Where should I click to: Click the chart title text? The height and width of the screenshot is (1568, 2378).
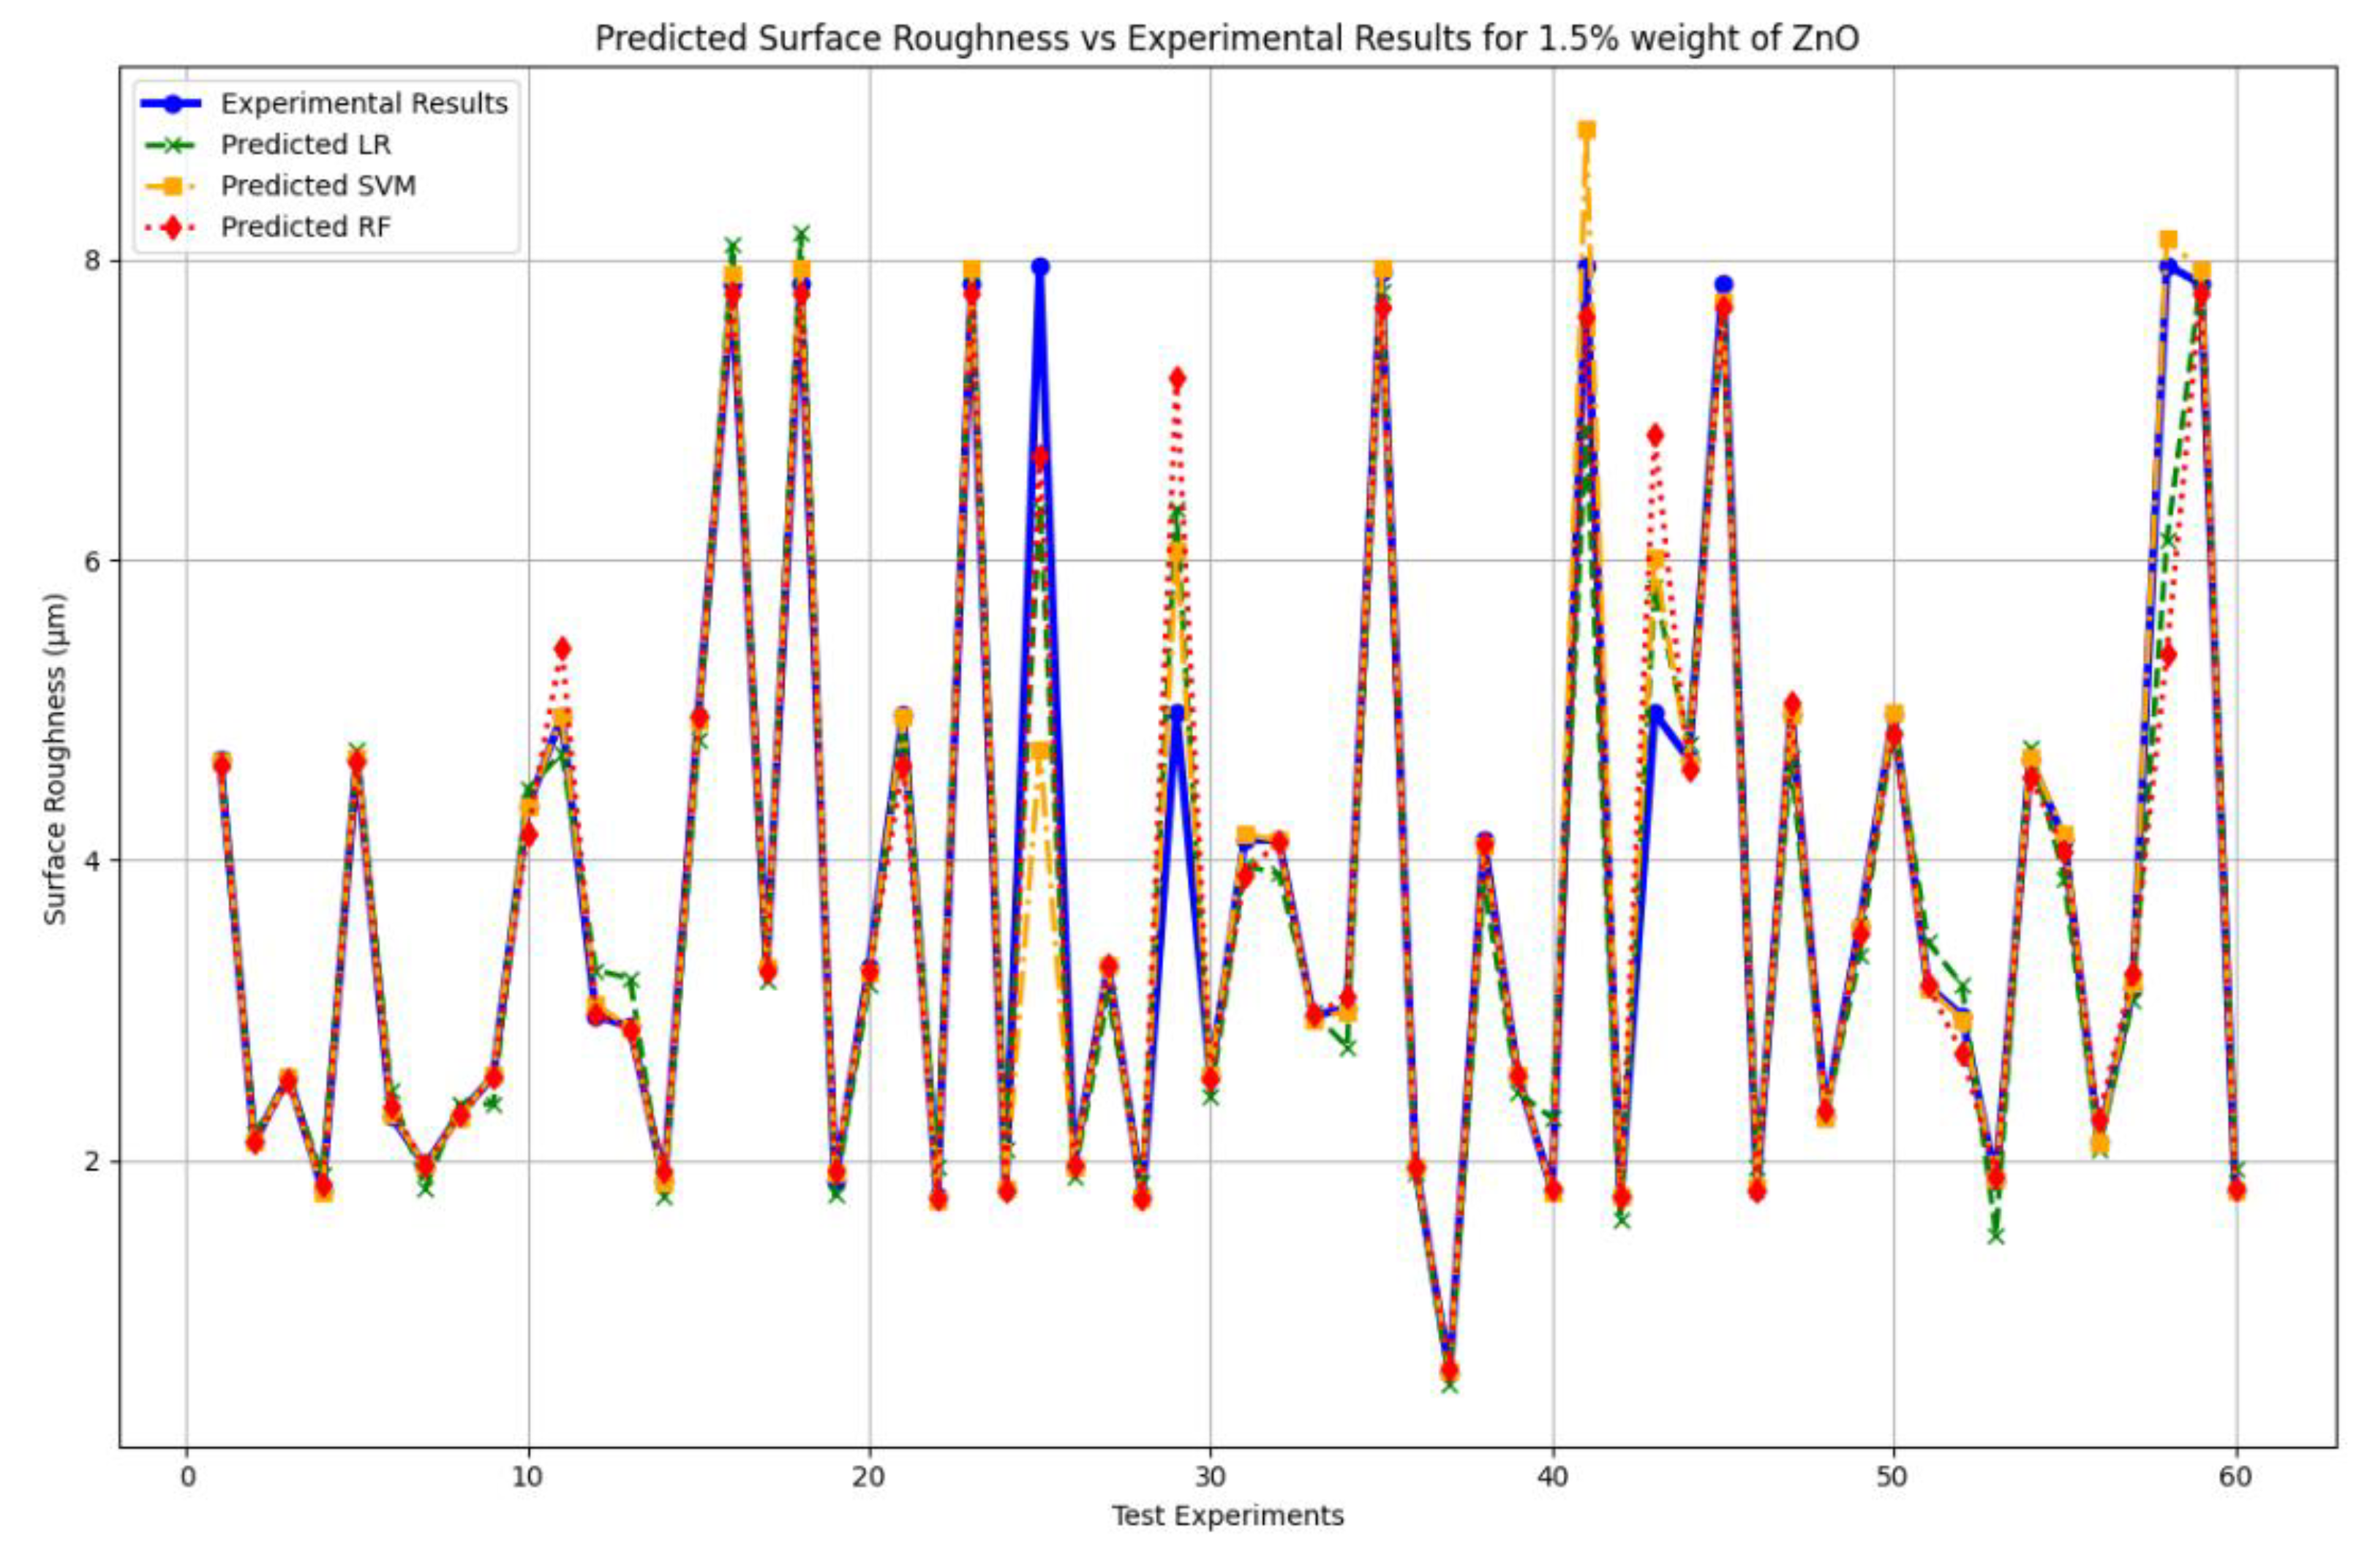tap(1227, 38)
